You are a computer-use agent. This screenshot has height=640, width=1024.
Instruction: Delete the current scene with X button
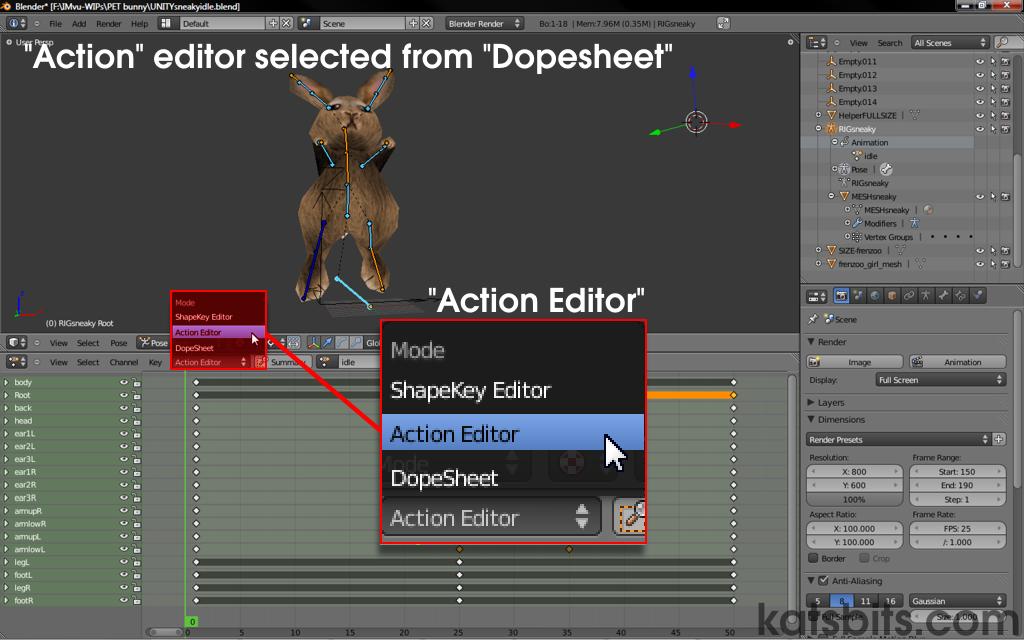(x=426, y=24)
